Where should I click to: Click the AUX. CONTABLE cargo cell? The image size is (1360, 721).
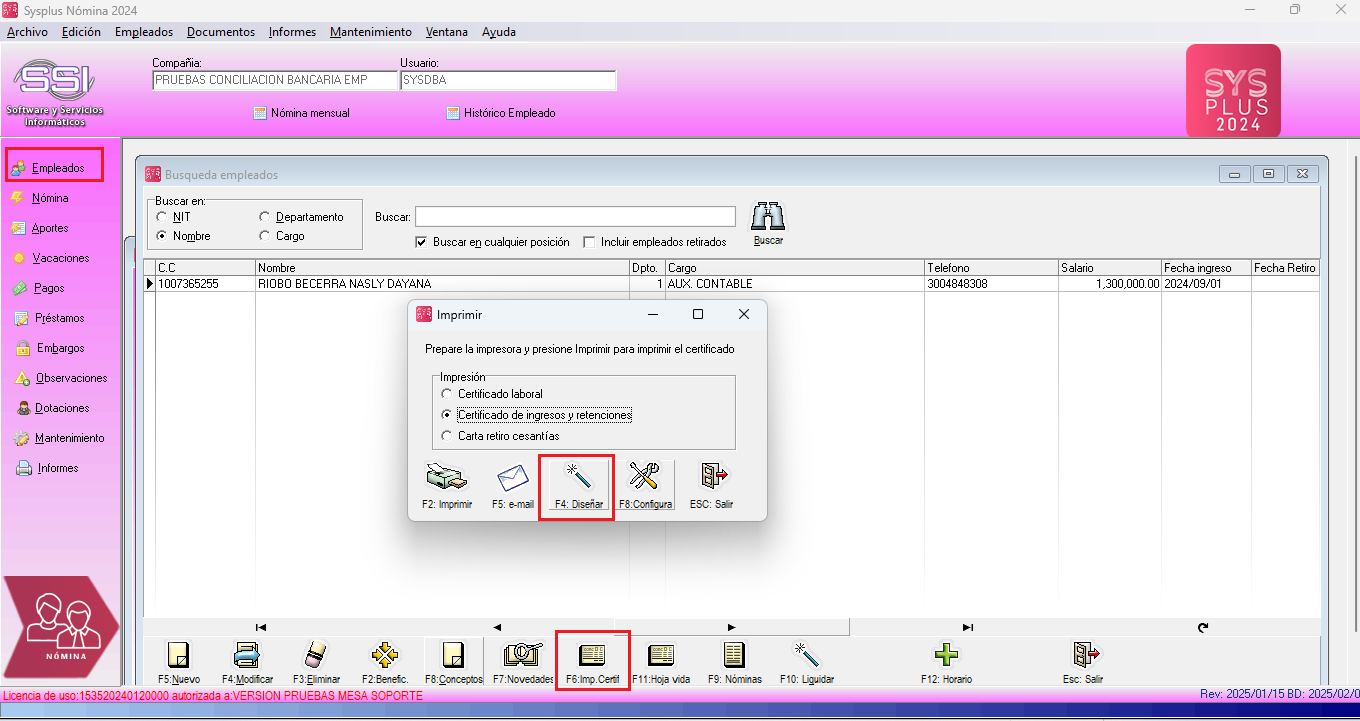(x=795, y=284)
